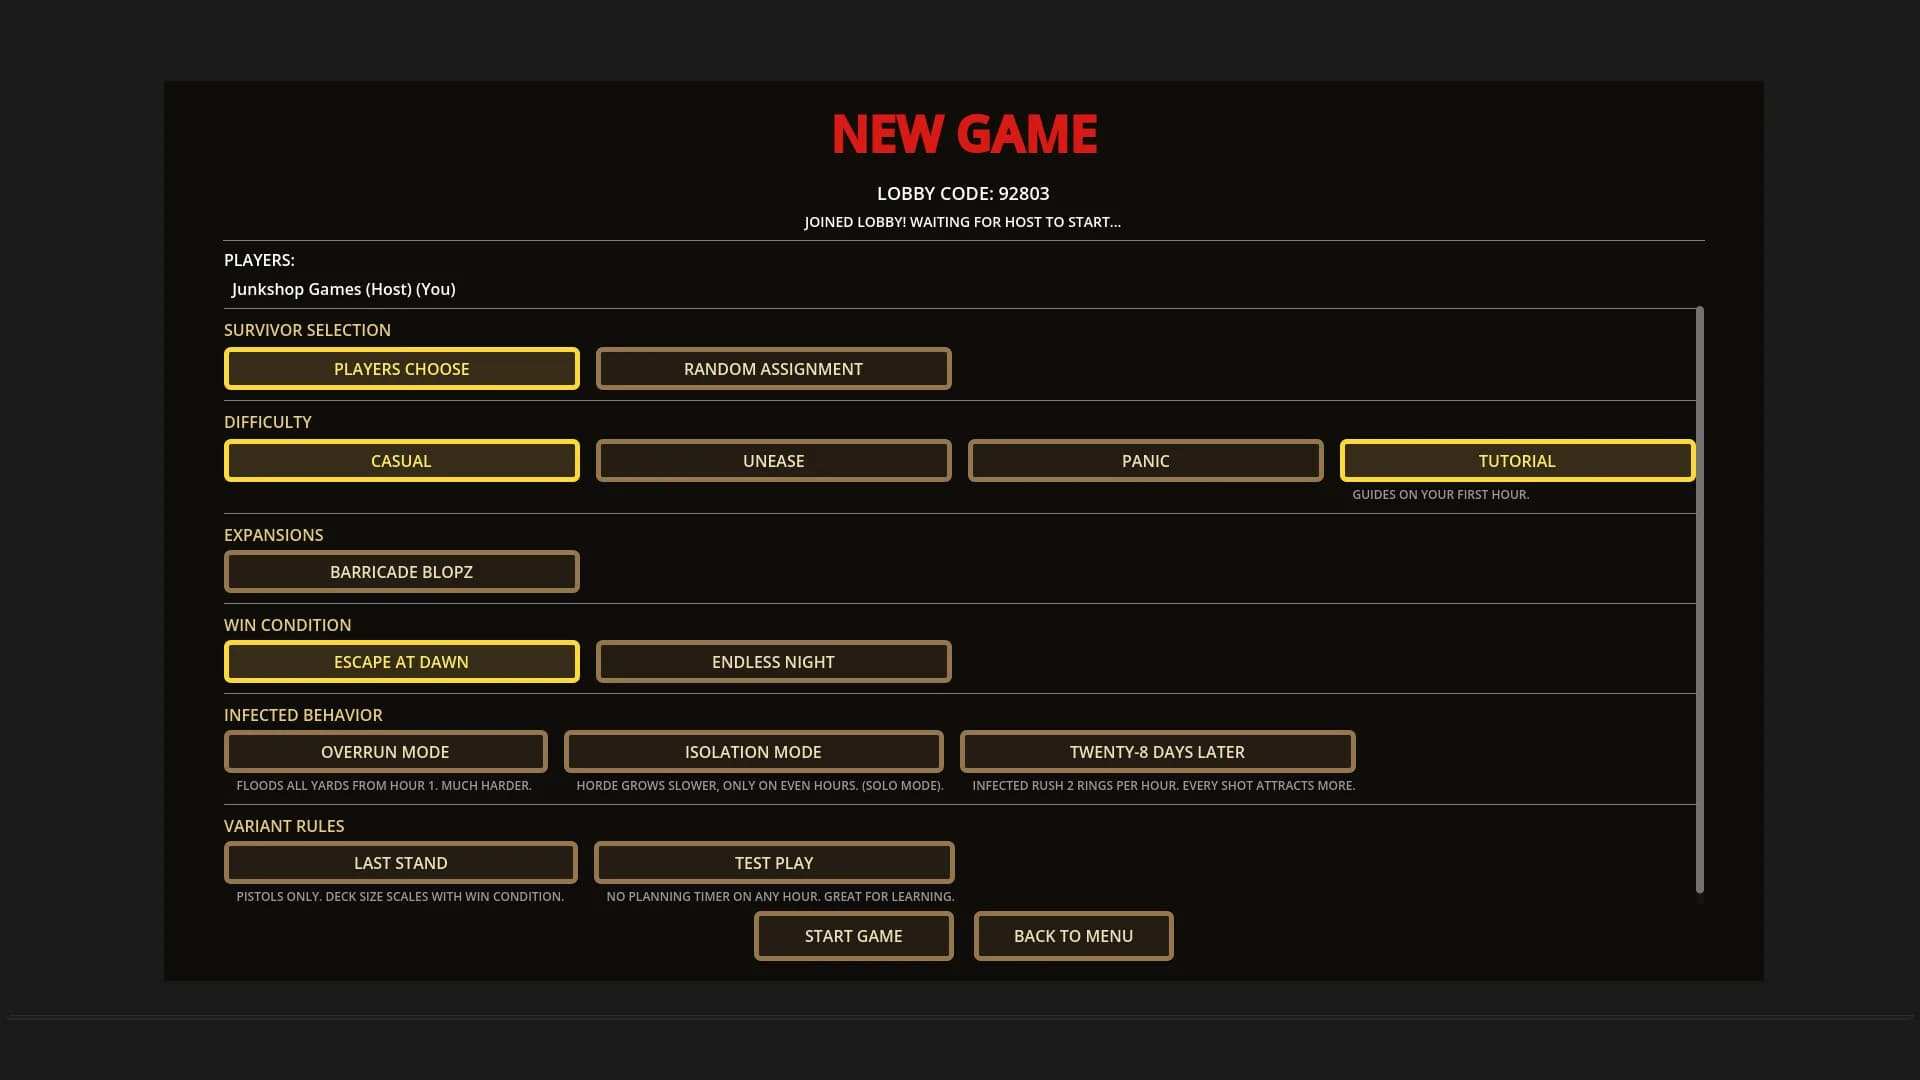Click the Variant Rules heading
This screenshot has width=1920, height=1080.
[x=284, y=826]
